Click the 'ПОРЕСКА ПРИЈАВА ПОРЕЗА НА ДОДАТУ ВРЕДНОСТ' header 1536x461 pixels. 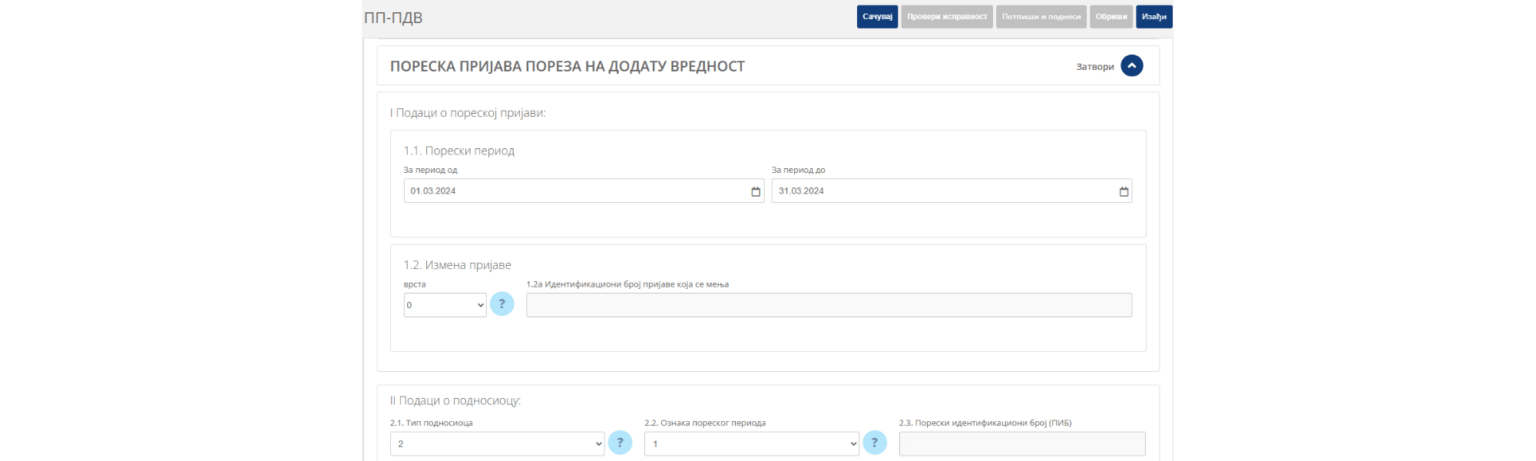coord(567,67)
